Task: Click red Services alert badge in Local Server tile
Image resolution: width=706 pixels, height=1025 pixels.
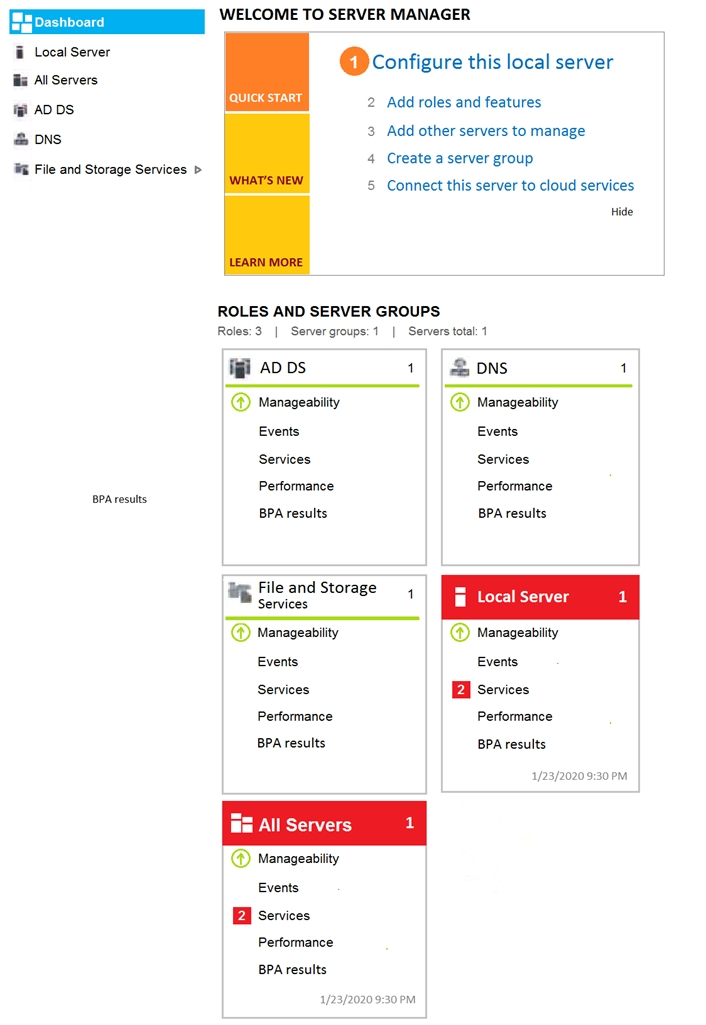Action: pos(461,690)
